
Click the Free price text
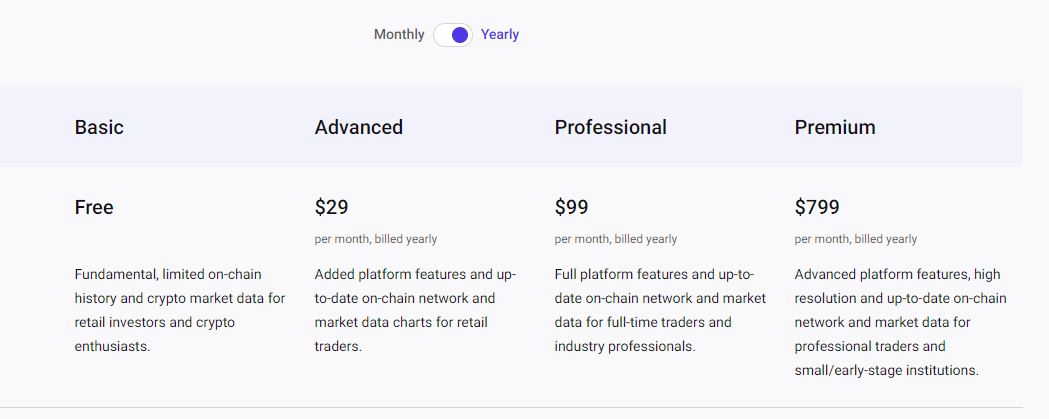pyautogui.click(x=94, y=207)
